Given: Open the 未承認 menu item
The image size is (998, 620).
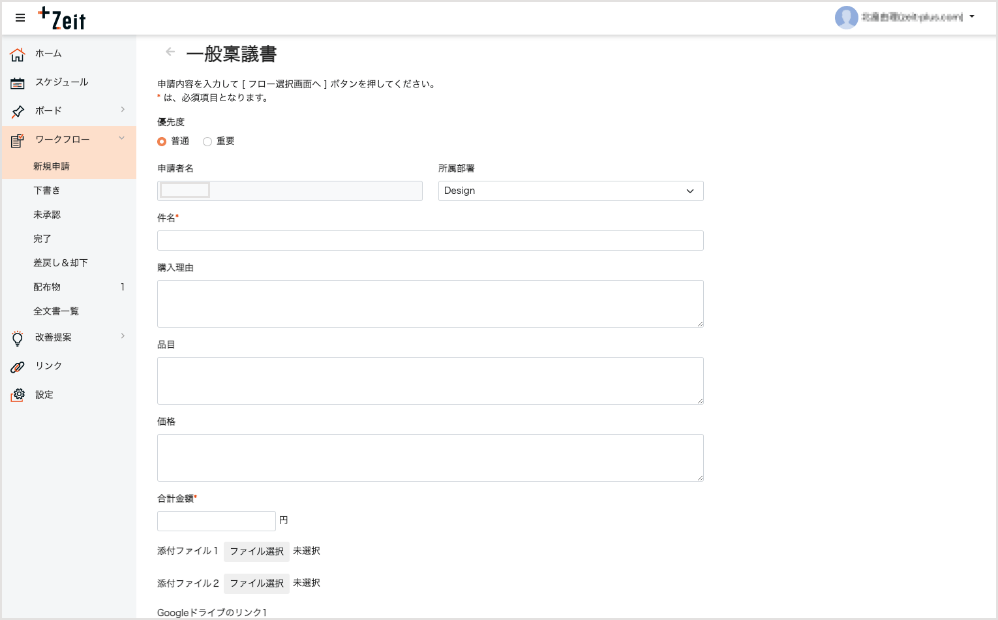Looking at the screenshot, I should coord(47,215).
